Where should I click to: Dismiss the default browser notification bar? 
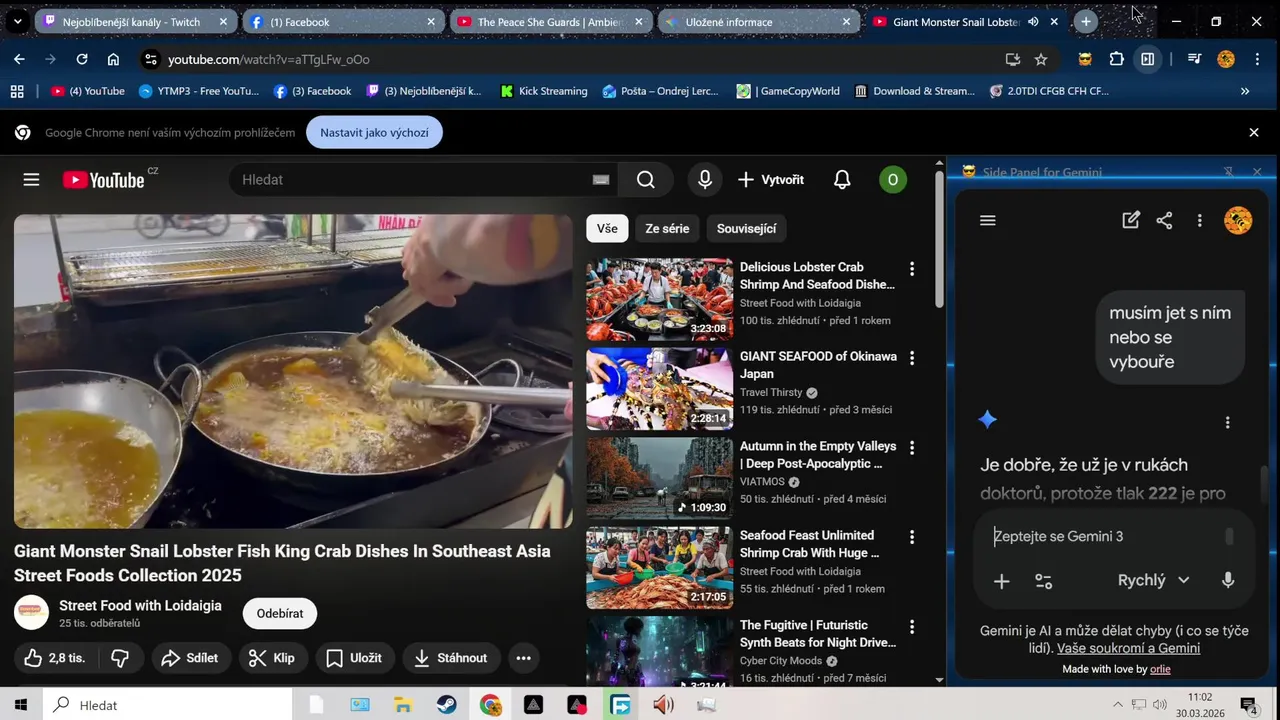(x=1254, y=132)
